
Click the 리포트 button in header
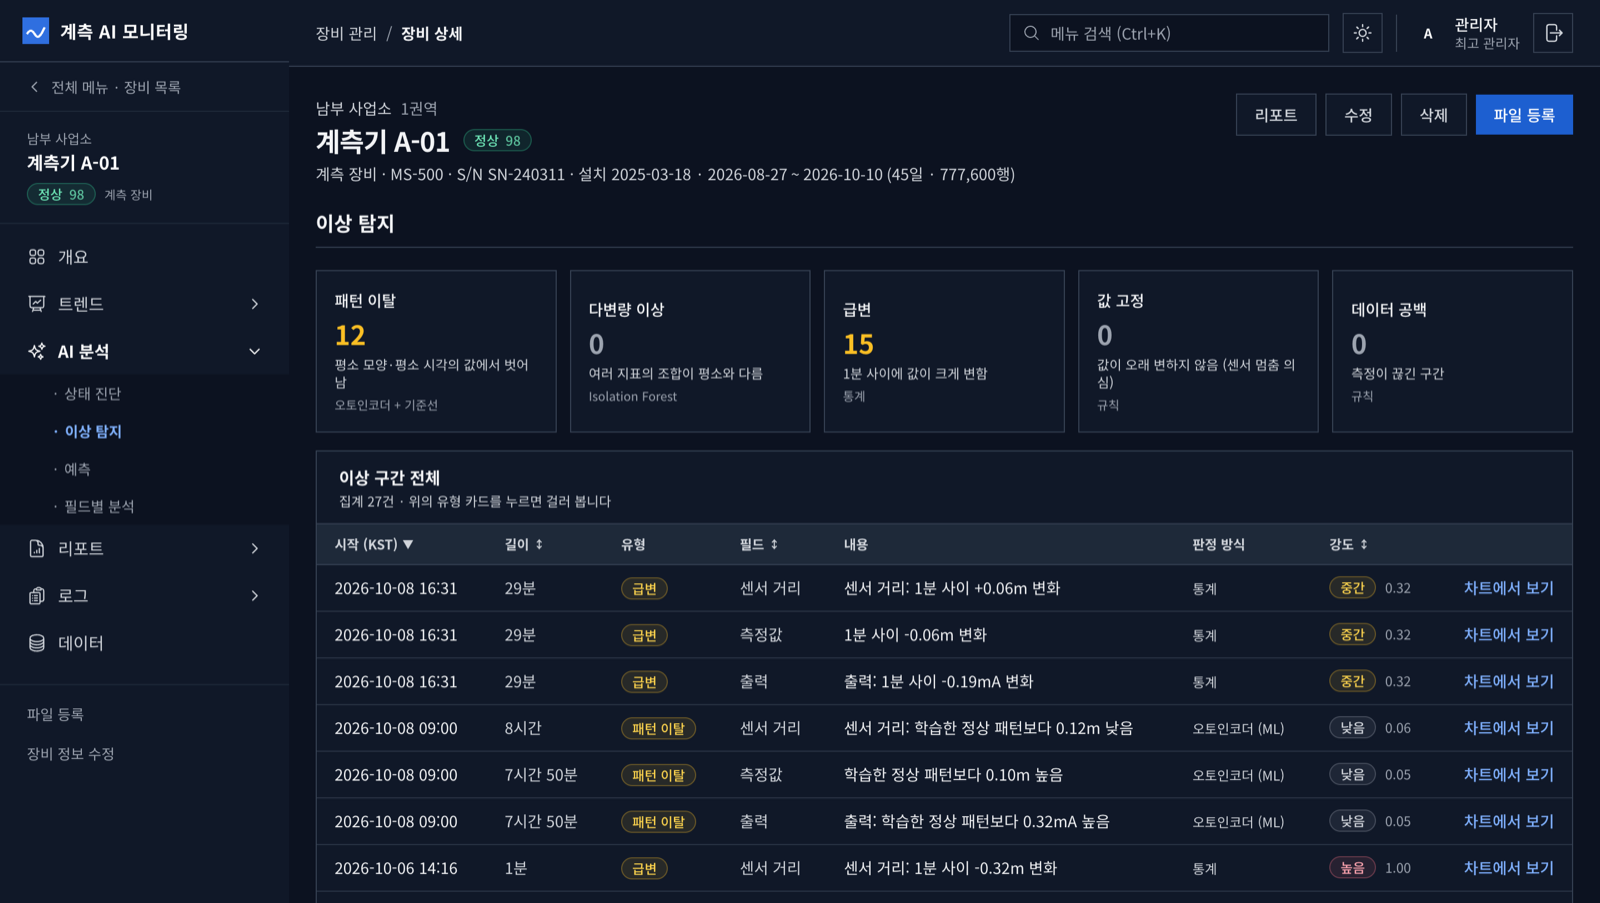(1276, 115)
